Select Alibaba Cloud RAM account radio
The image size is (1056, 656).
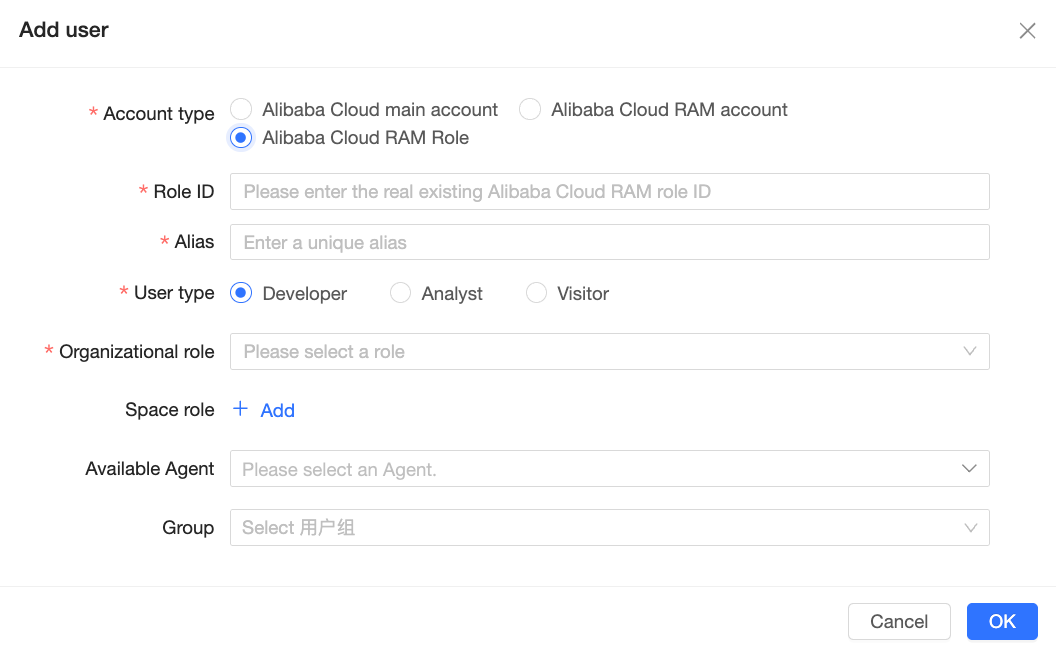click(x=530, y=109)
